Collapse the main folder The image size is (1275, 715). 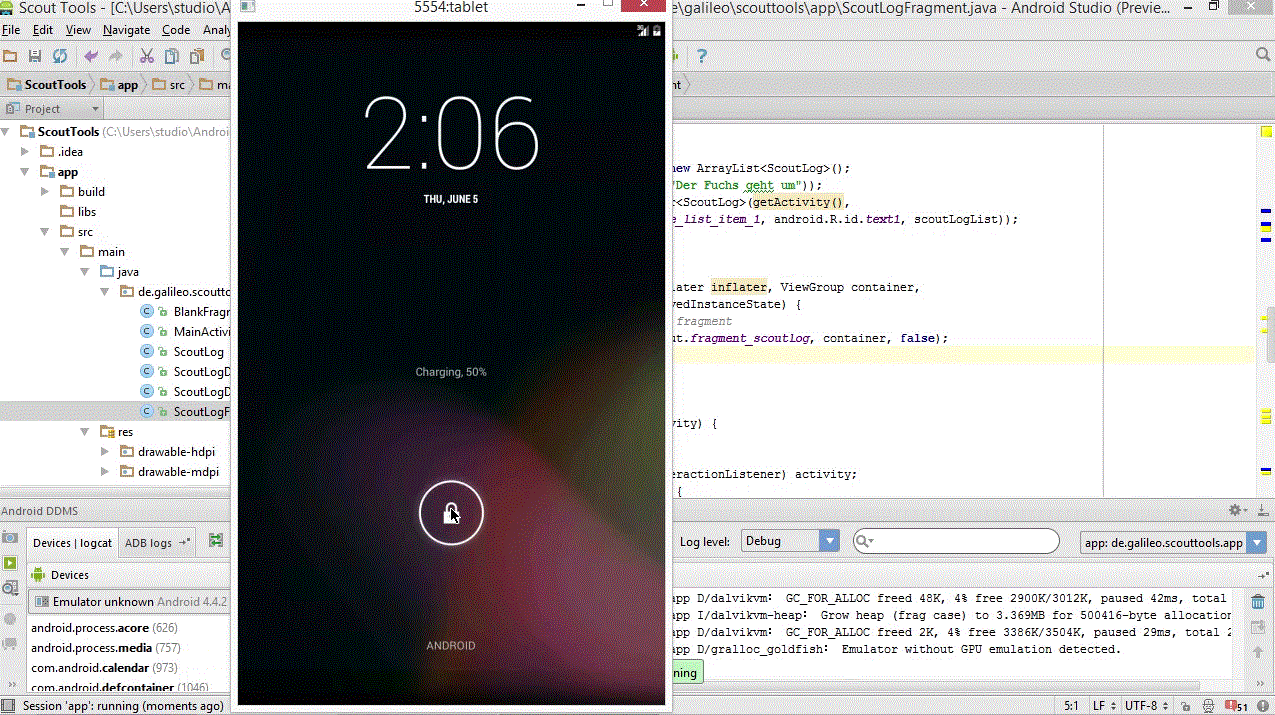(x=66, y=252)
